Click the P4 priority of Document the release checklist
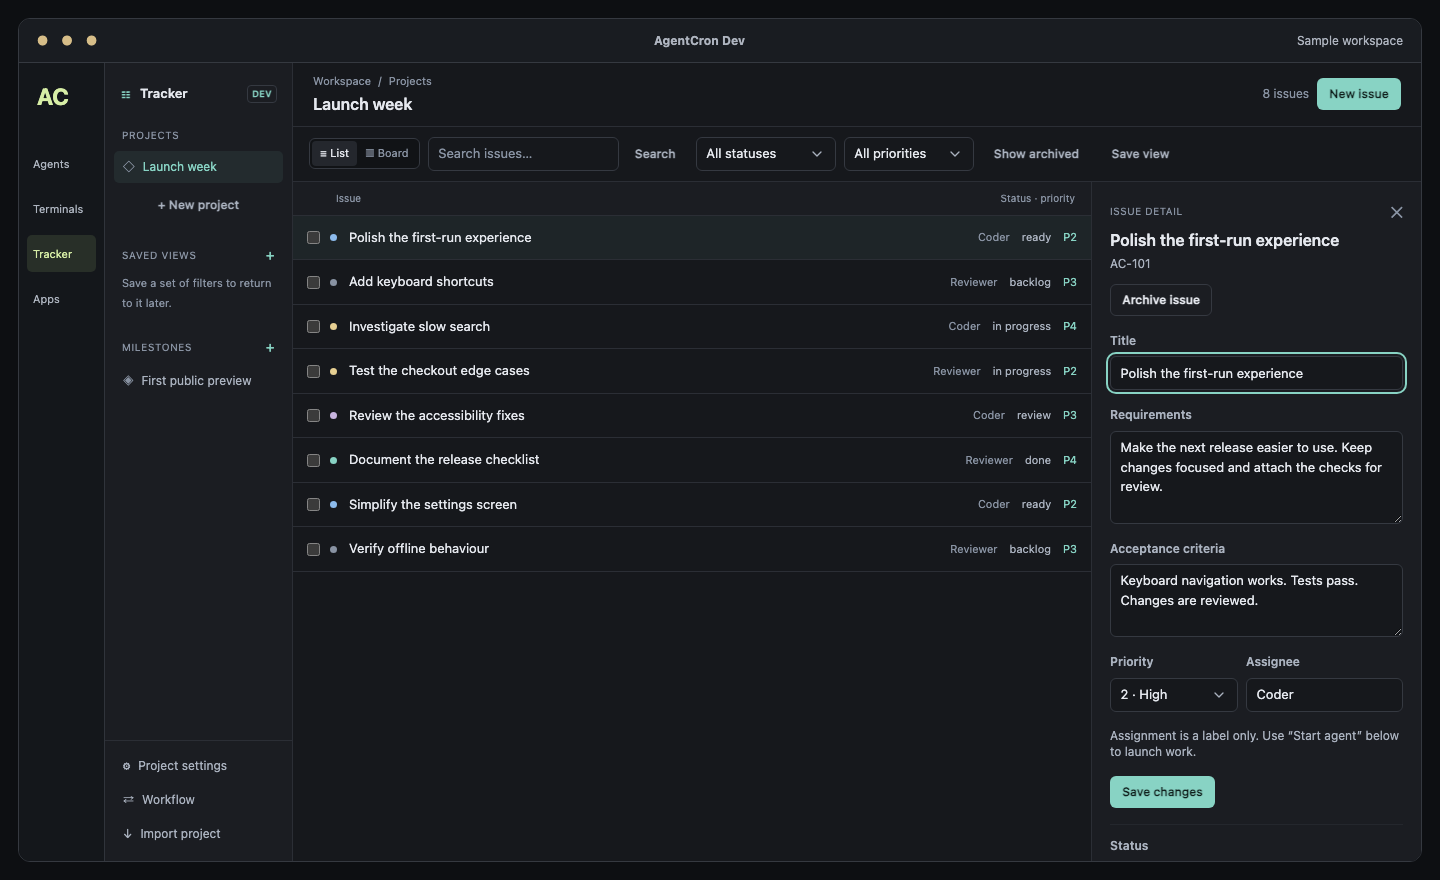Screen dimensions: 1440x880 tap(1070, 460)
